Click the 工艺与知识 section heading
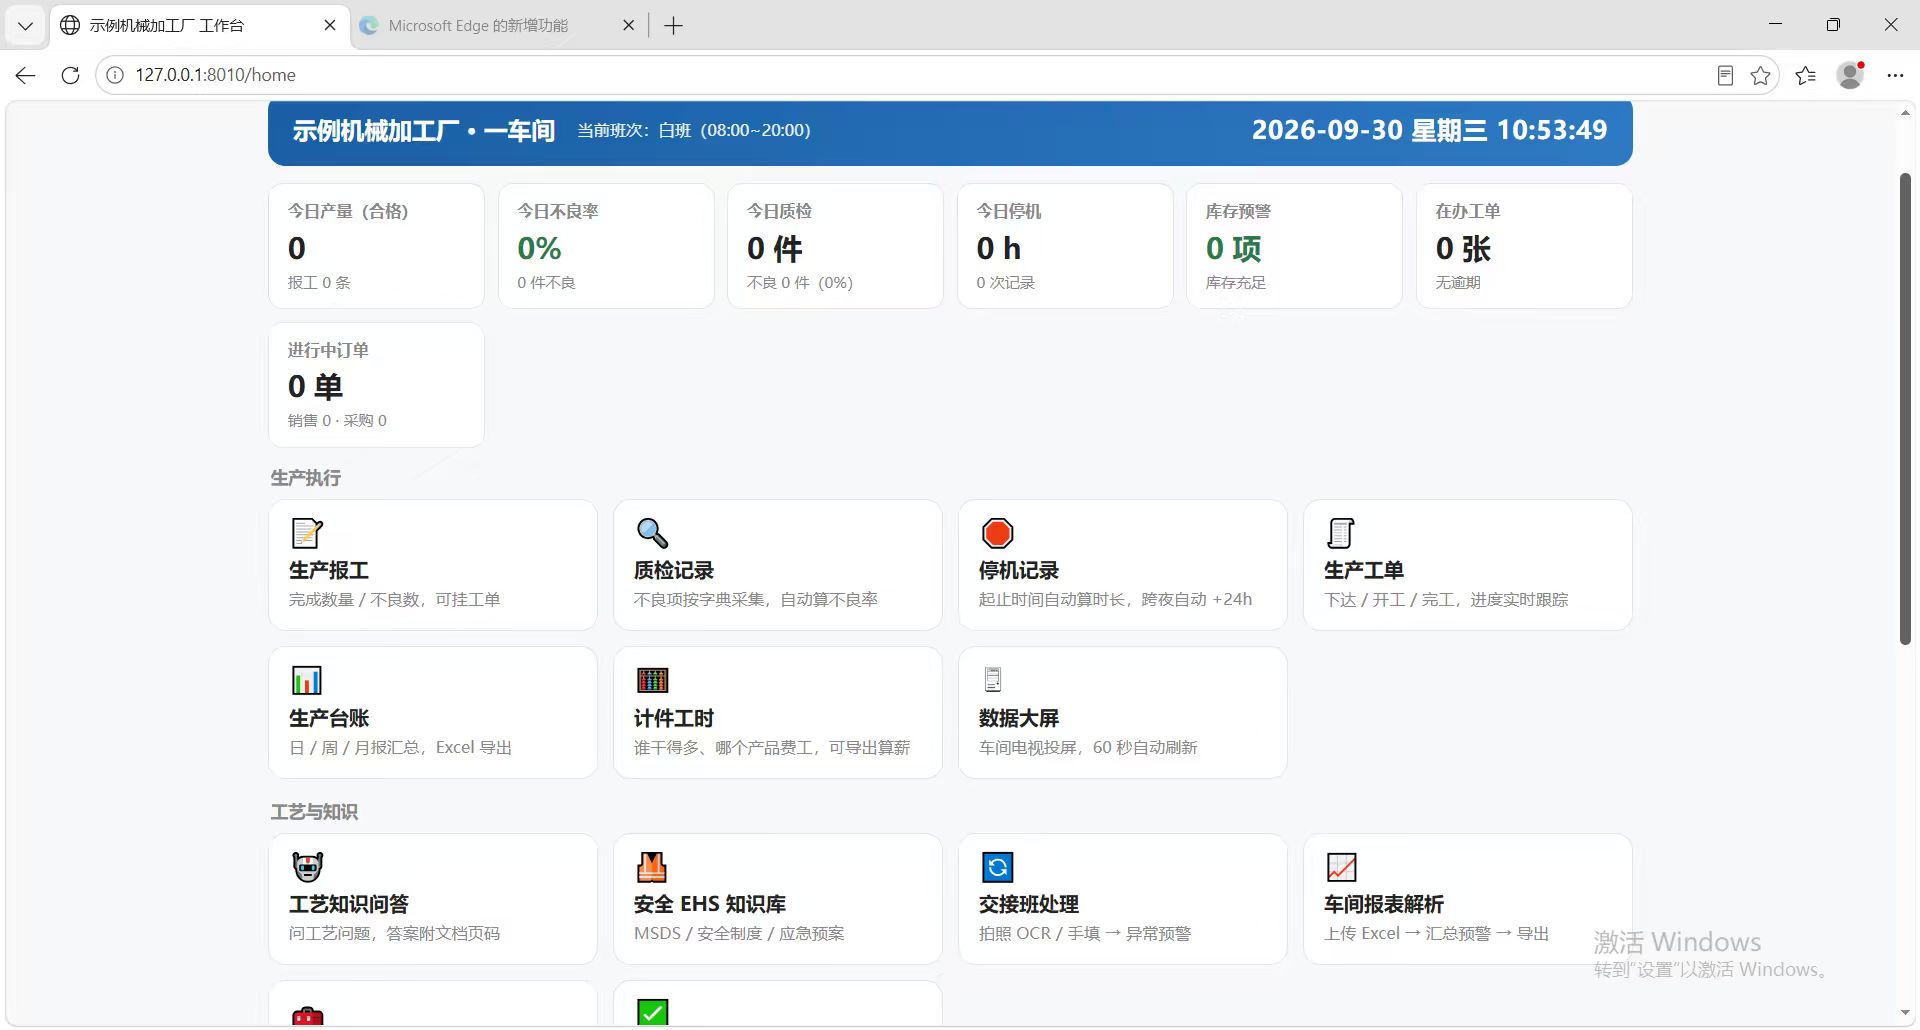 [314, 812]
